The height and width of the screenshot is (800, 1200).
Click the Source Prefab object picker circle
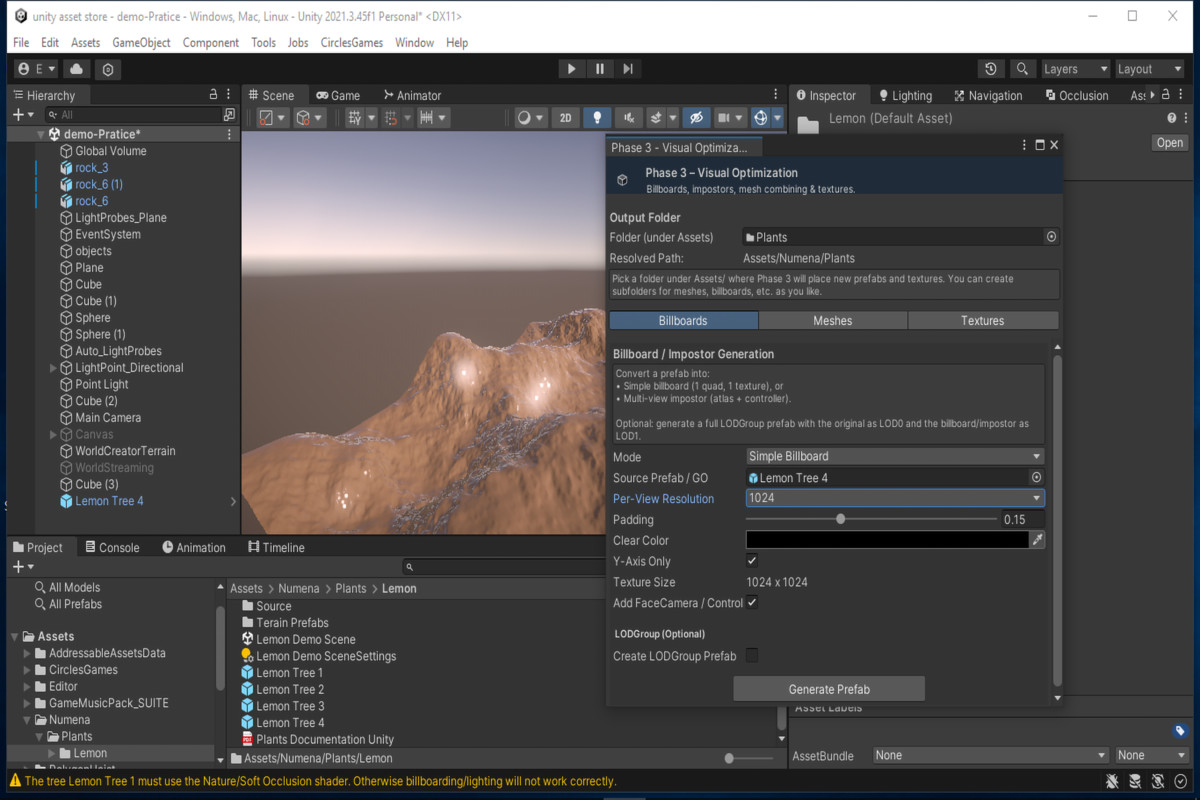1037,477
